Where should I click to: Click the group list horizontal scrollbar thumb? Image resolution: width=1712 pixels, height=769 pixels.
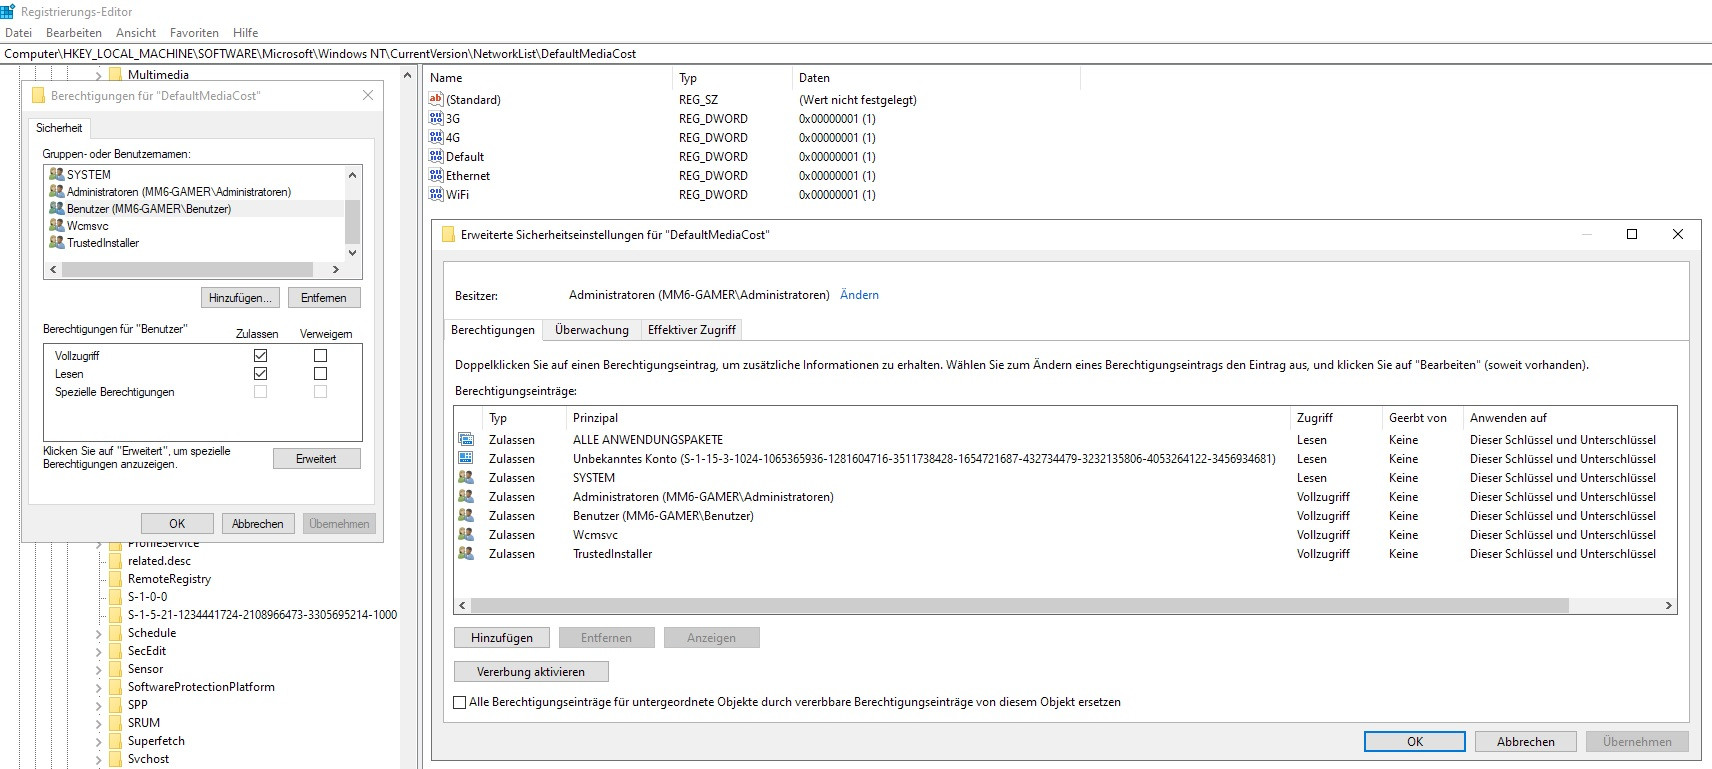pos(188,269)
